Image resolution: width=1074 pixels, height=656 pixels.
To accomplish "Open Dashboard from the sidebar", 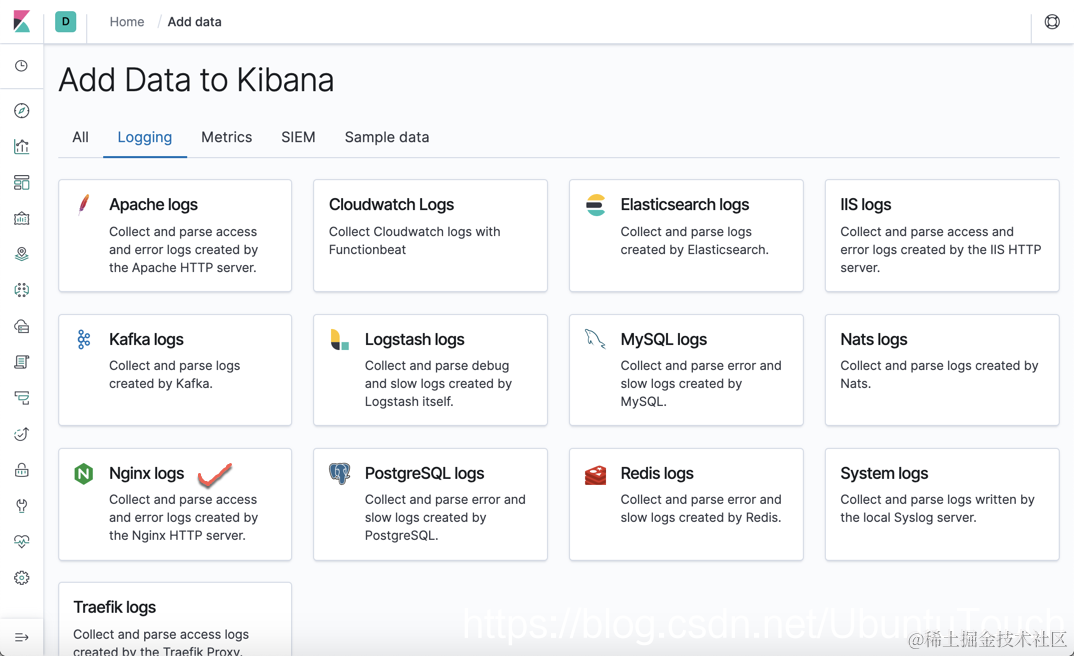I will (21, 182).
